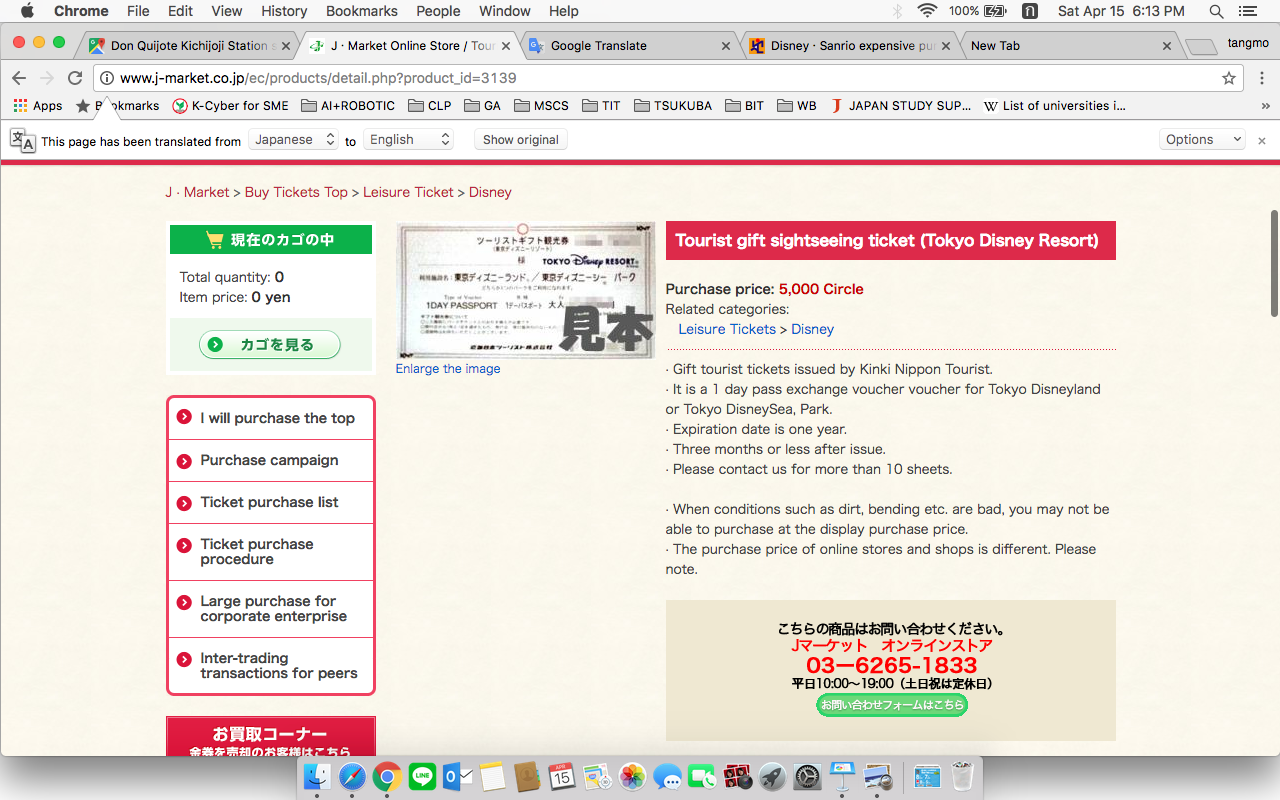The height and width of the screenshot is (800, 1280).
Task: Reload the current page
Action: (x=75, y=78)
